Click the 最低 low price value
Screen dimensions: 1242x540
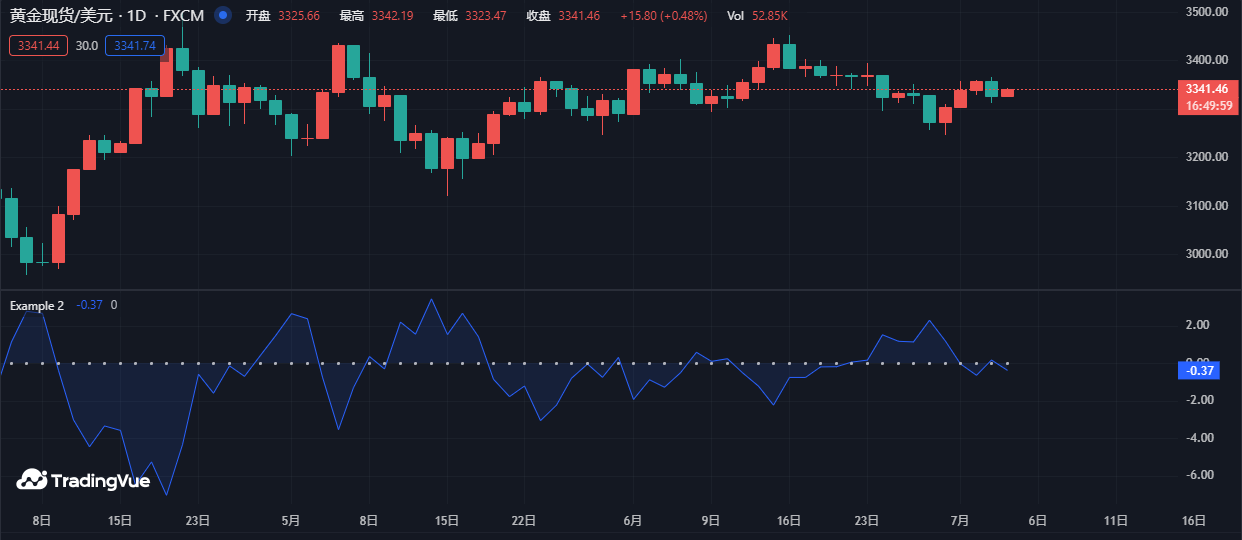tap(485, 16)
